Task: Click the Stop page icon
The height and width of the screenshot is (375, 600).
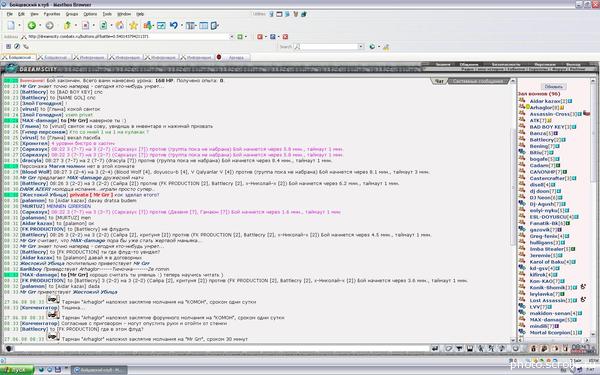Action: (x=86, y=26)
